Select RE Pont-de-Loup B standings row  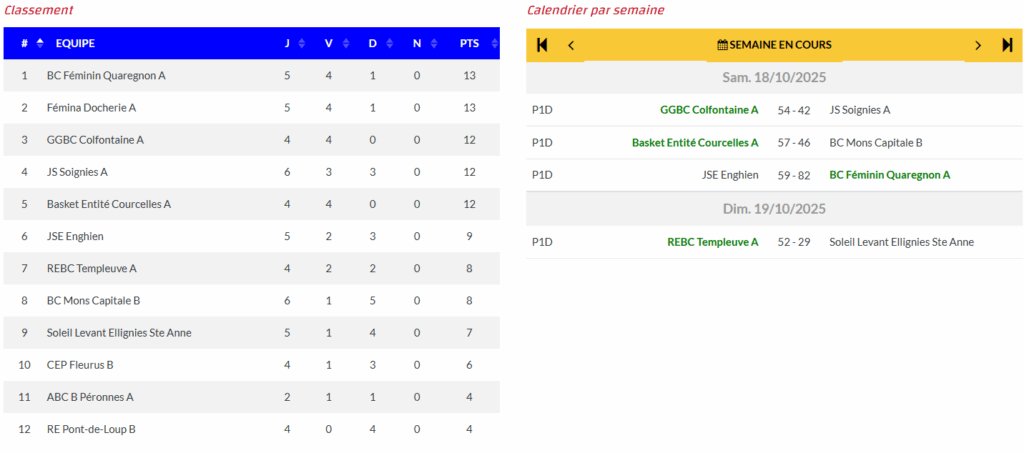point(91,429)
